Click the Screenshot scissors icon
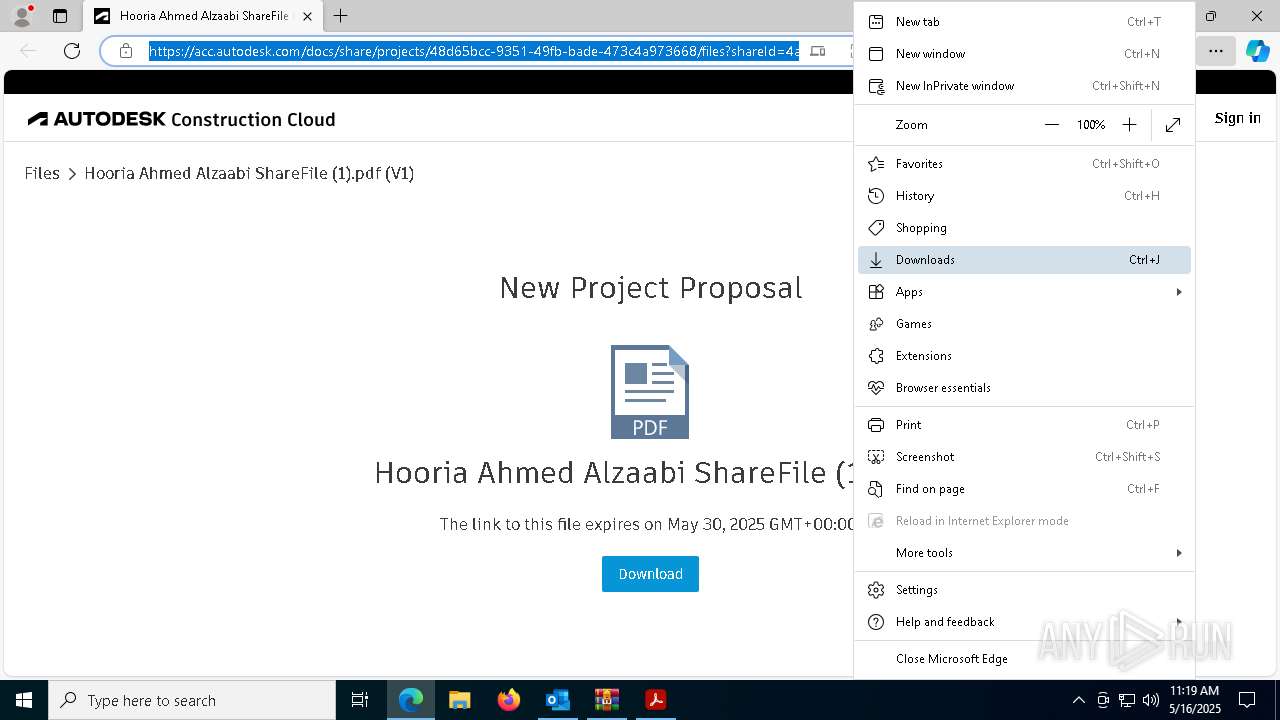The width and height of the screenshot is (1280, 720). point(876,457)
